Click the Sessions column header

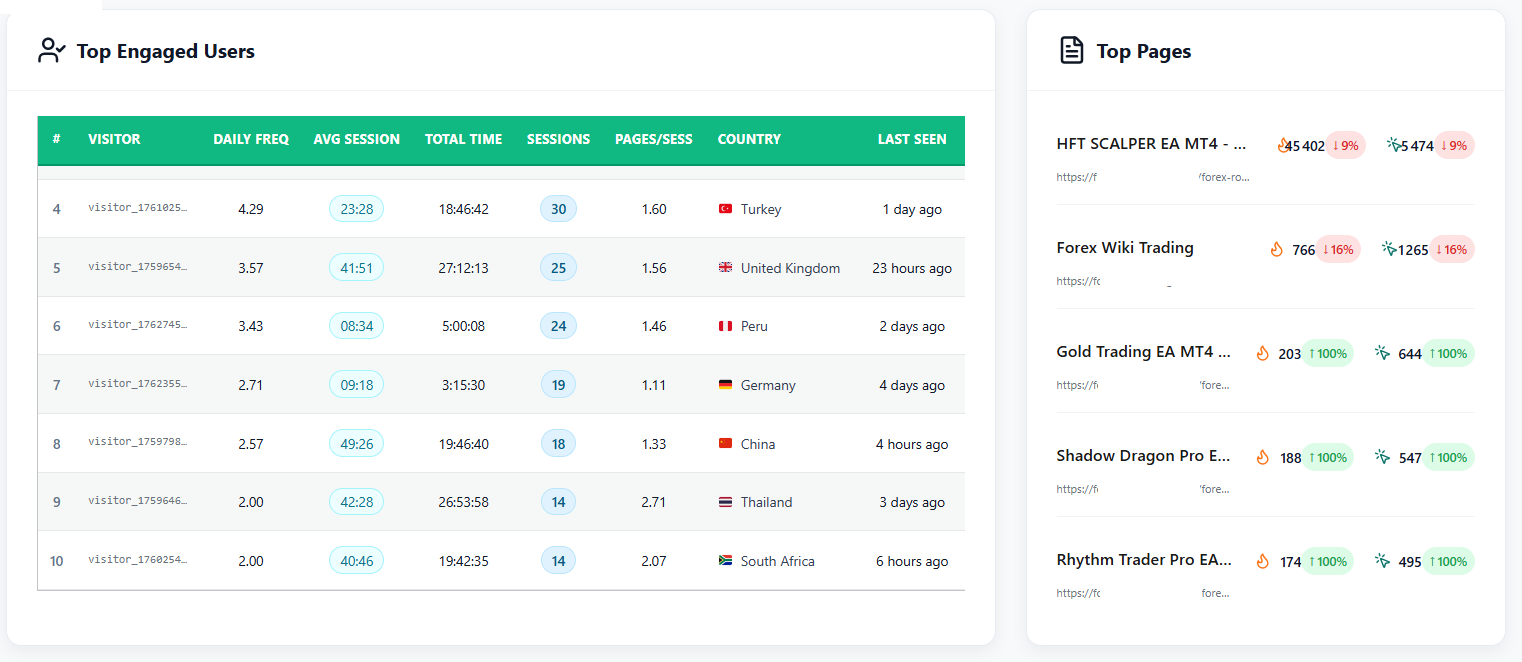(x=558, y=140)
